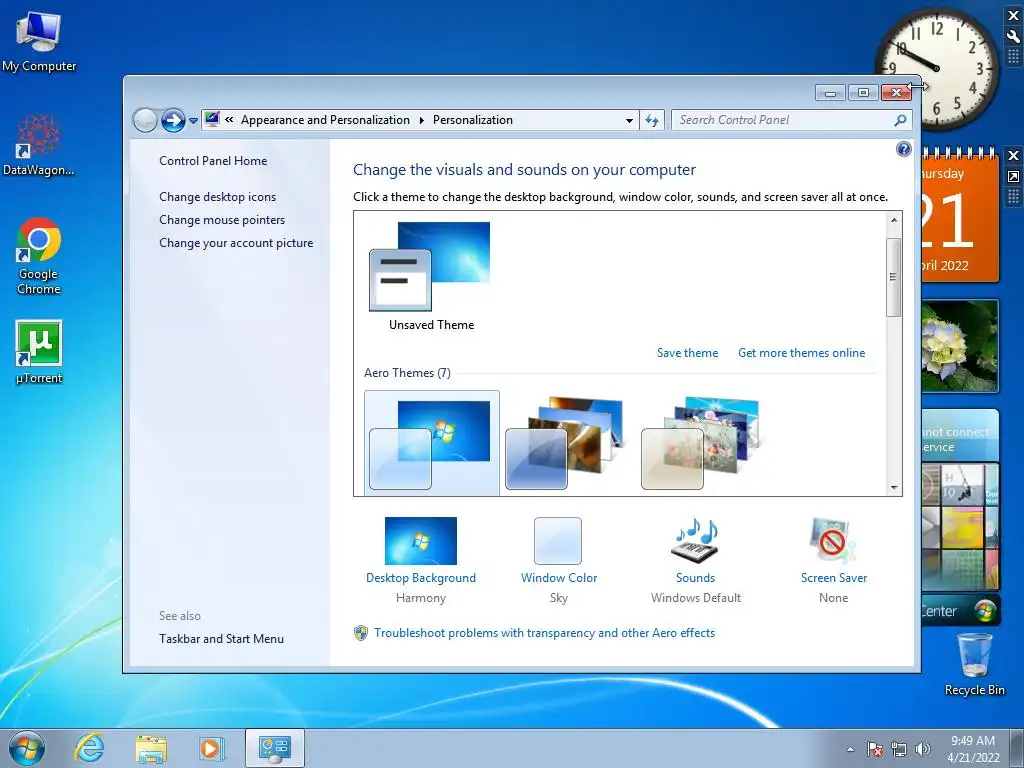Click the blue help question mark icon
1024x768 pixels.
point(903,150)
